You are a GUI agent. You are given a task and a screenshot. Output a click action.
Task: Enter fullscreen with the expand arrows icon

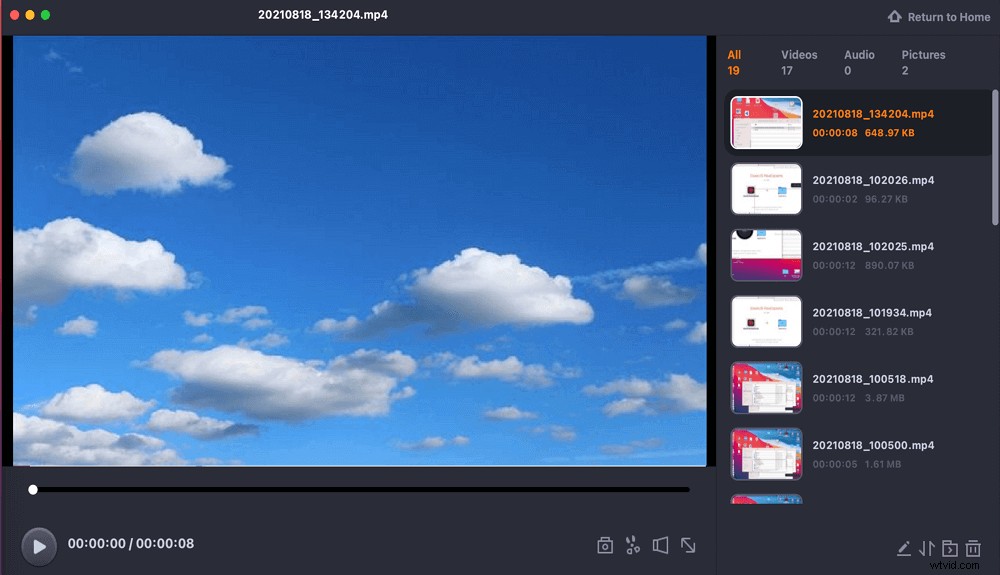pyautogui.click(x=688, y=545)
